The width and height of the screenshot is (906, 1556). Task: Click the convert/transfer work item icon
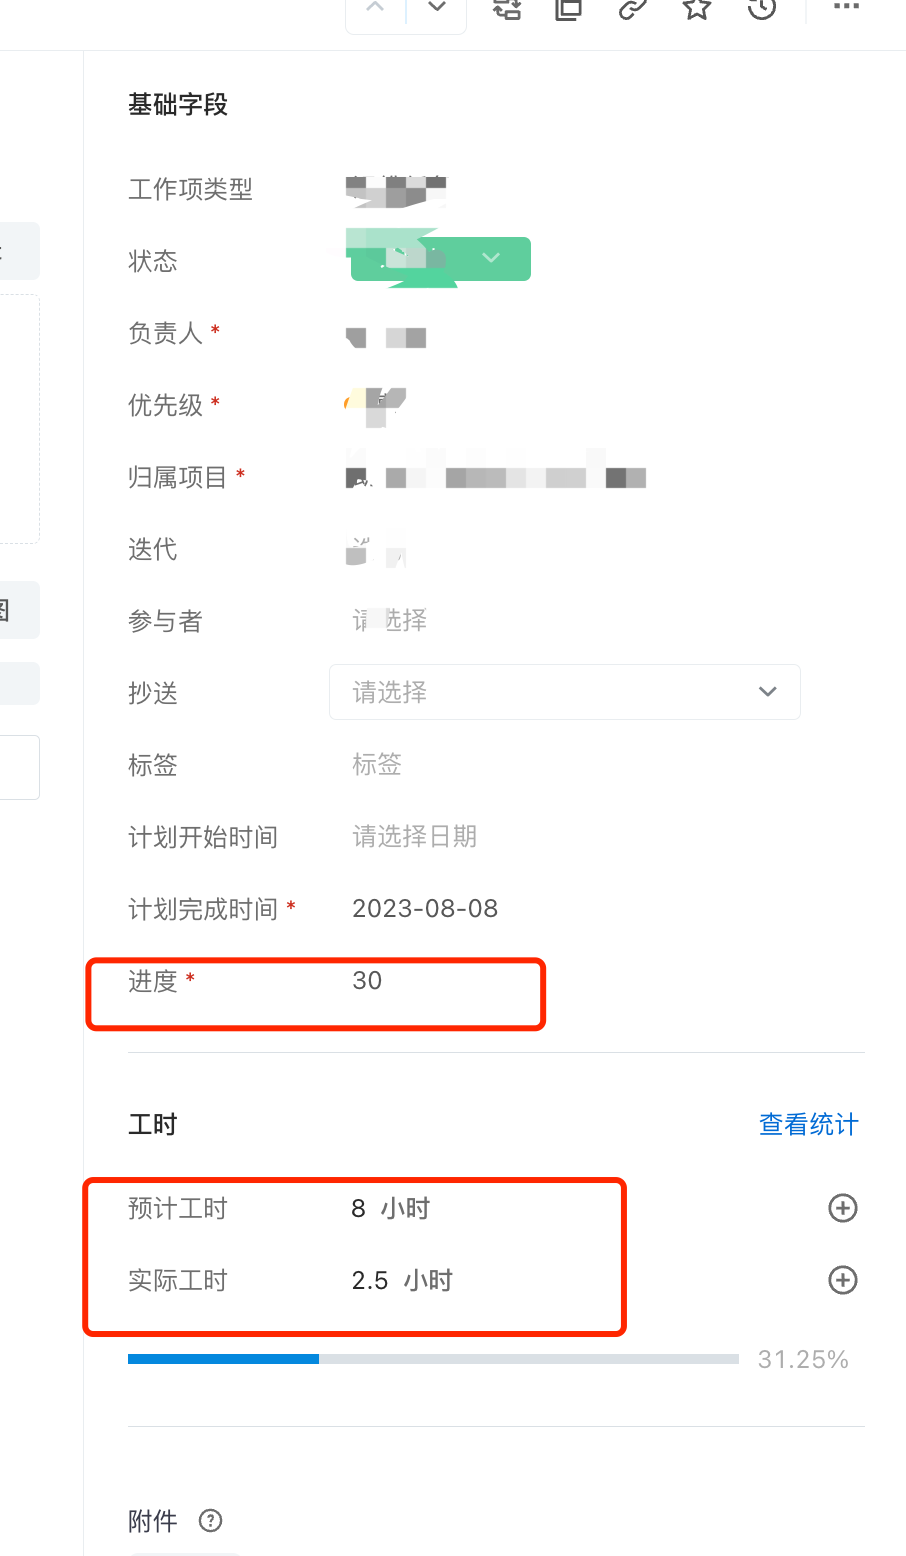coord(507,9)
